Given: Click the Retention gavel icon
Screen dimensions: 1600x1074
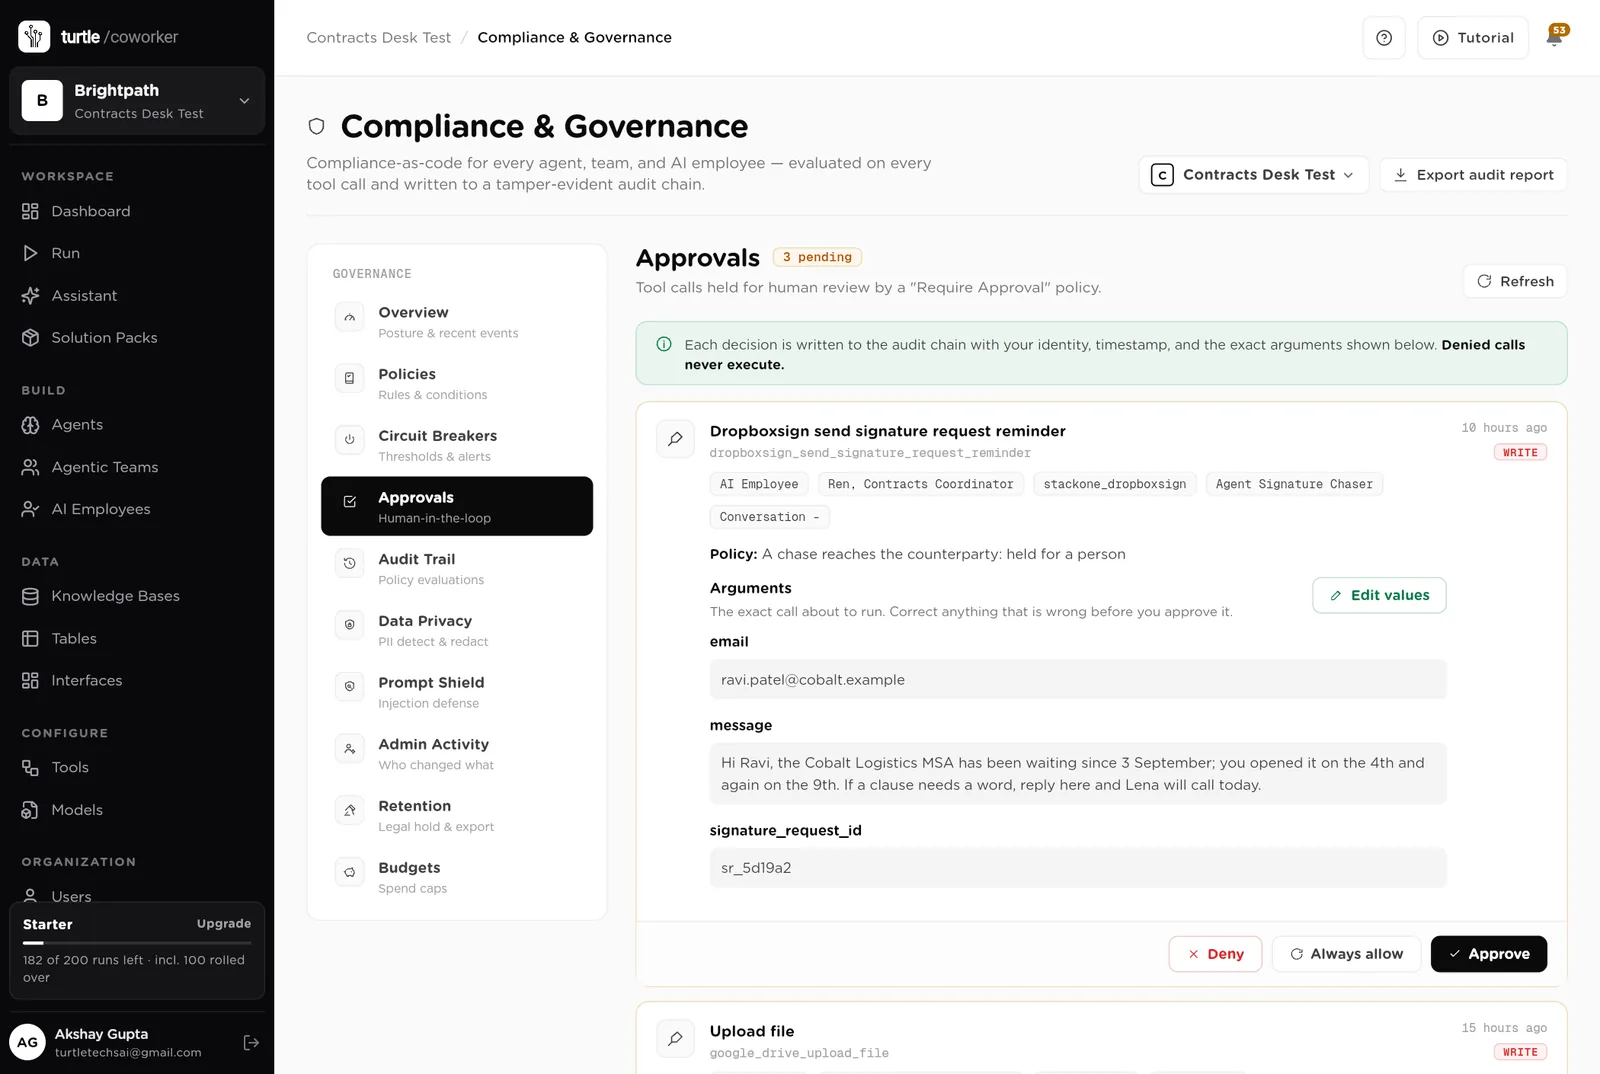Looking at the screenshot, I should click(x=349, y=810).
